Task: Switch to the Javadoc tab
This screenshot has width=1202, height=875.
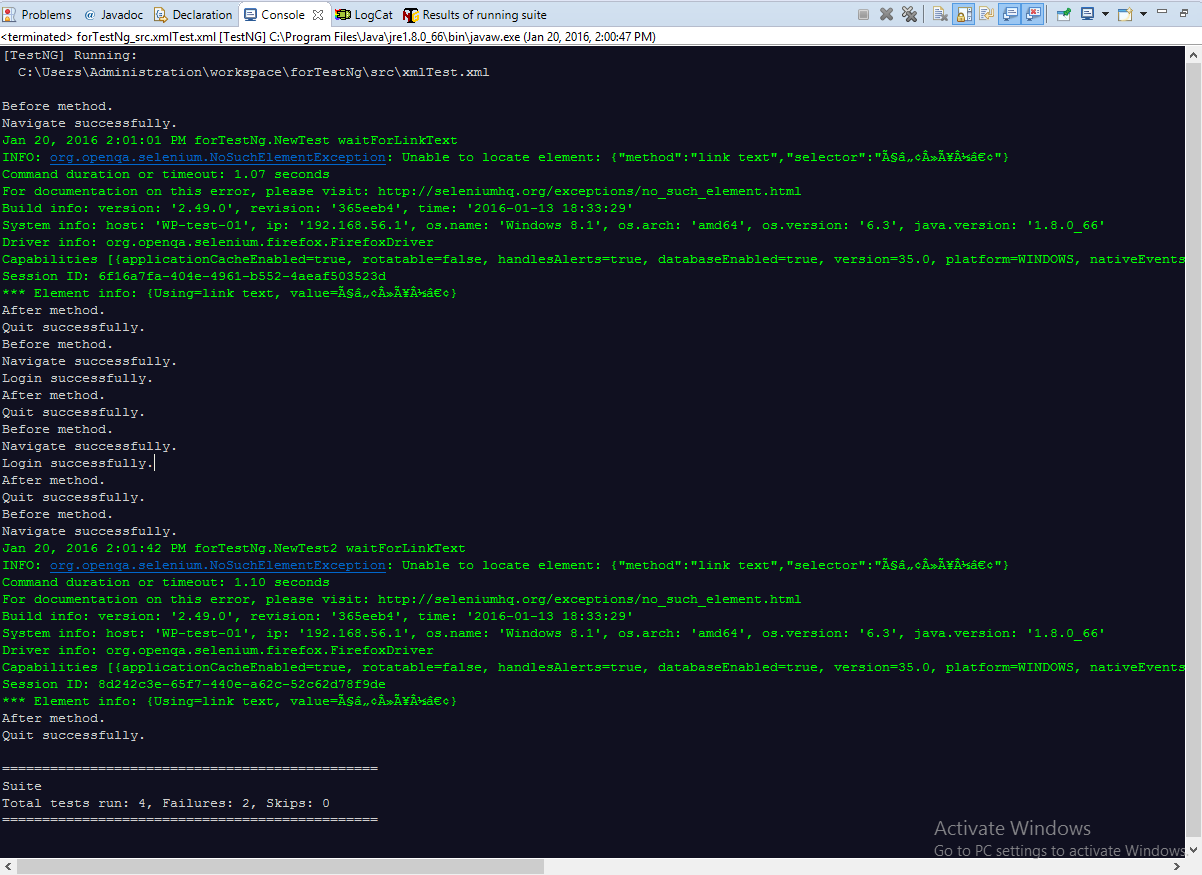Action: tap(113, 14)
